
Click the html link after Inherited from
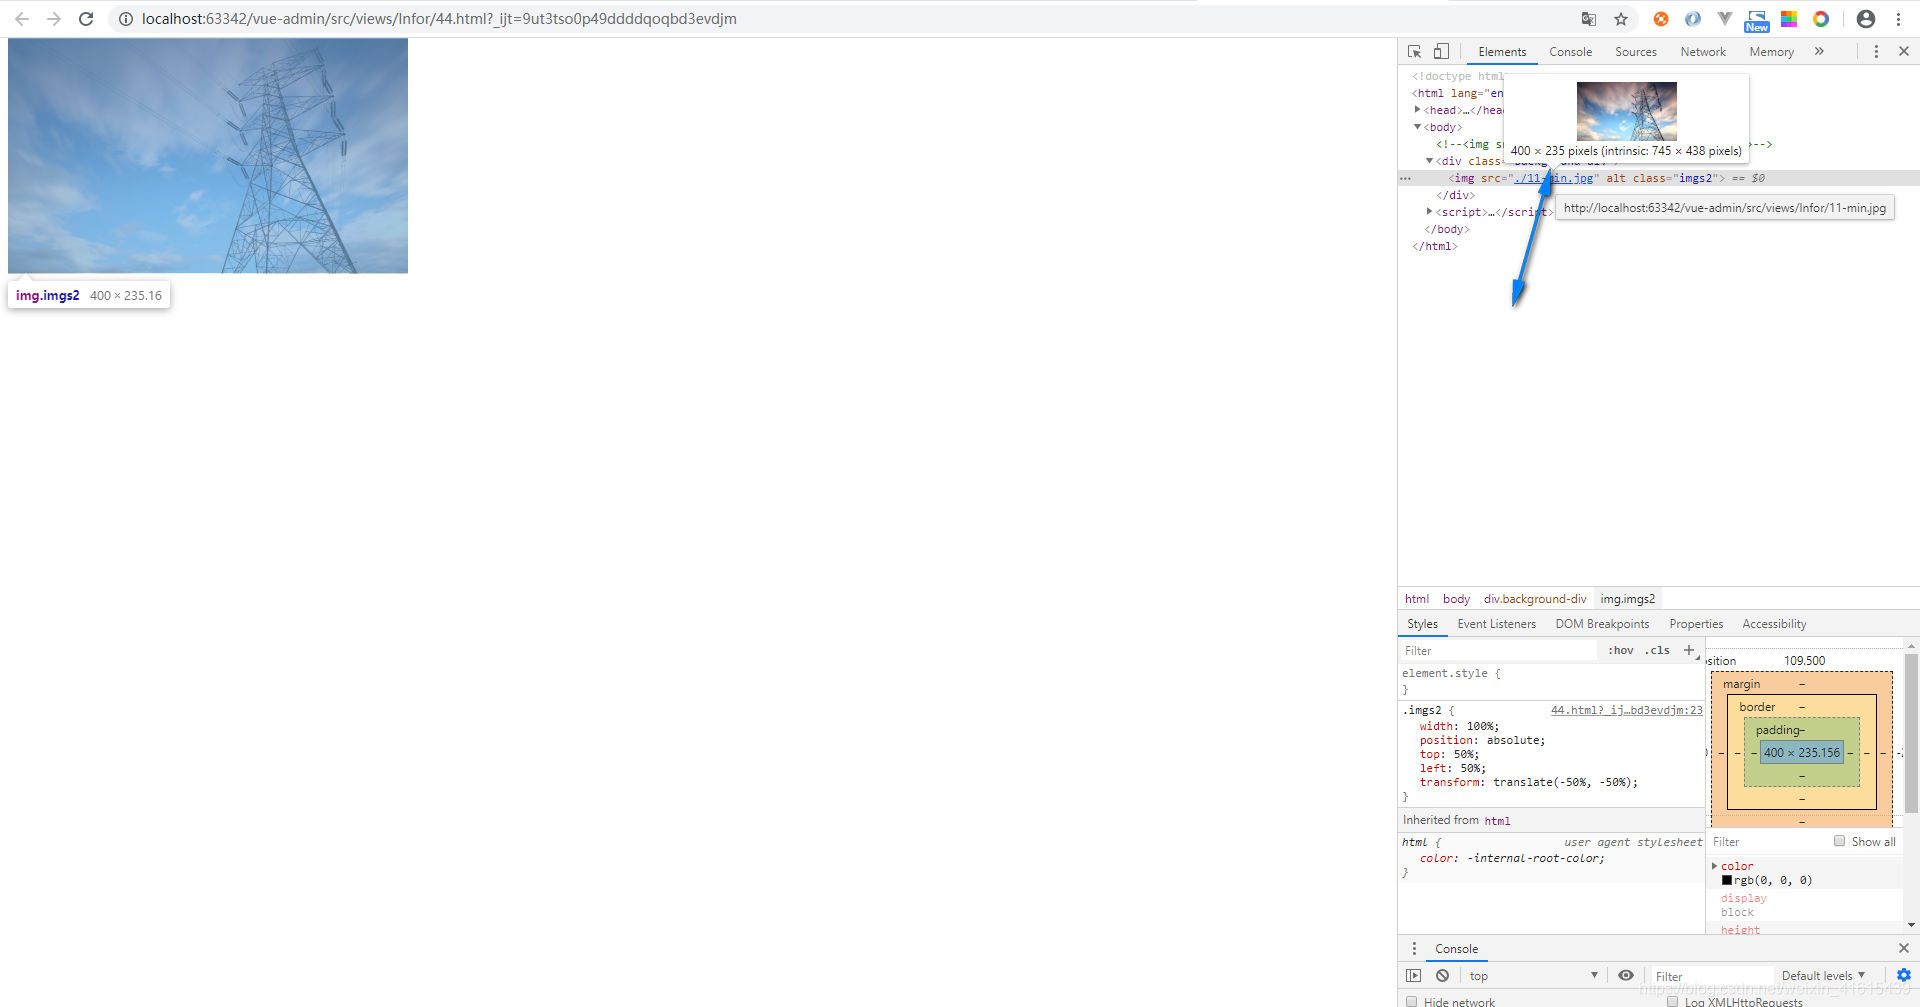pyautogui.click(x=1497, y=821)
